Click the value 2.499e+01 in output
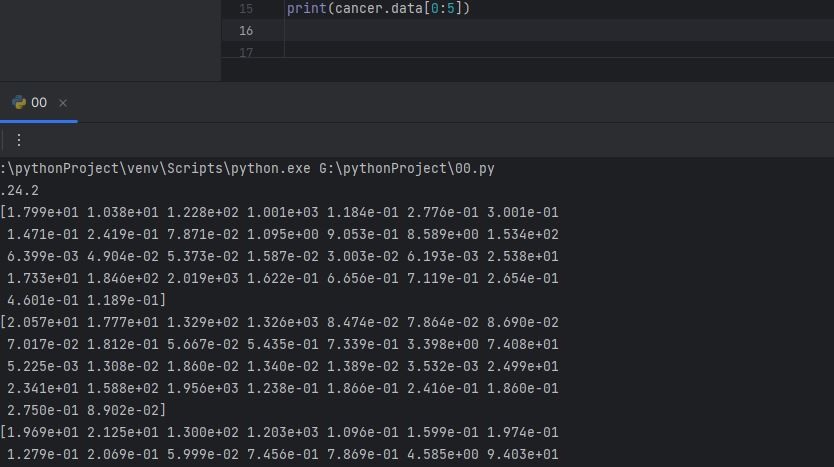This screenshot has width=834, height=467. (x=523, y=366)
